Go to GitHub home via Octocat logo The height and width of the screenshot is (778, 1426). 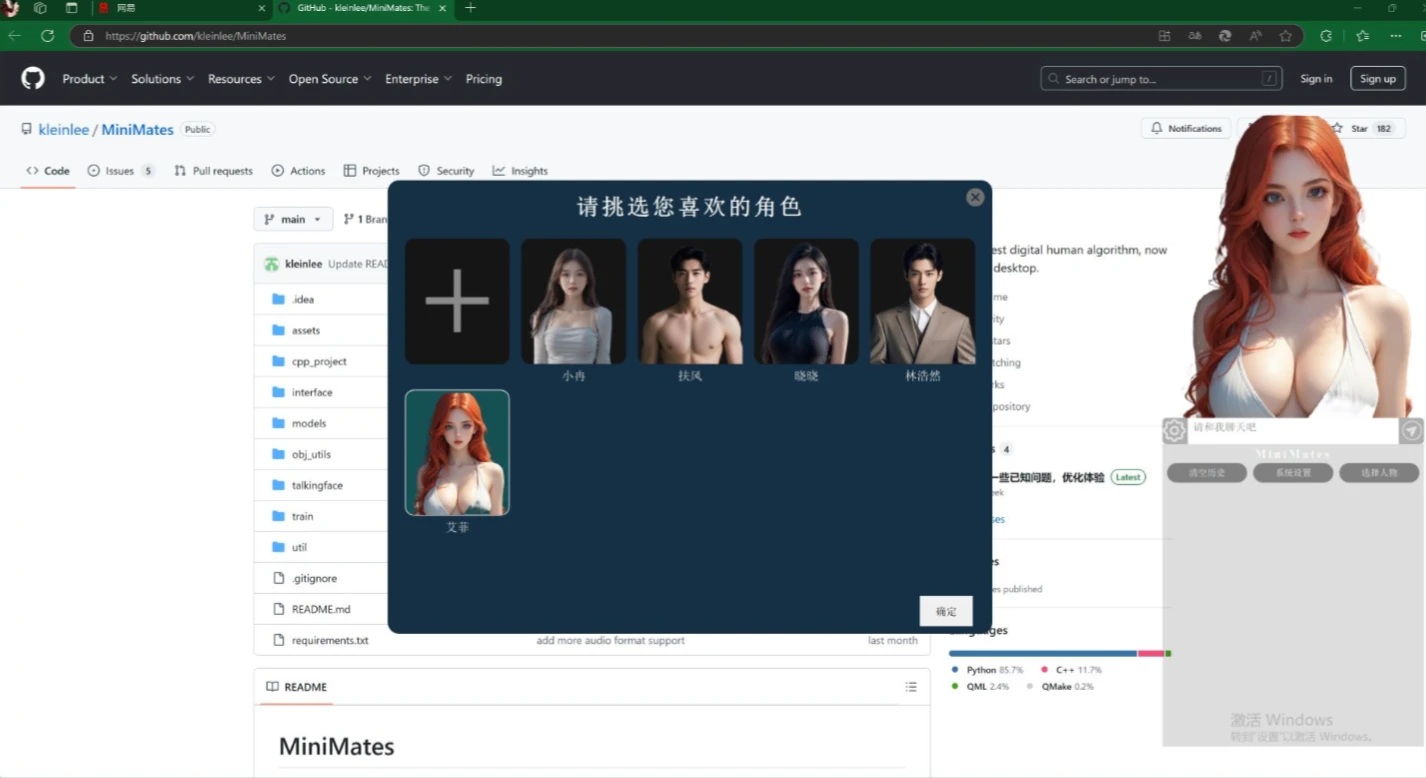pyautogui.click(x=33, y=79)
